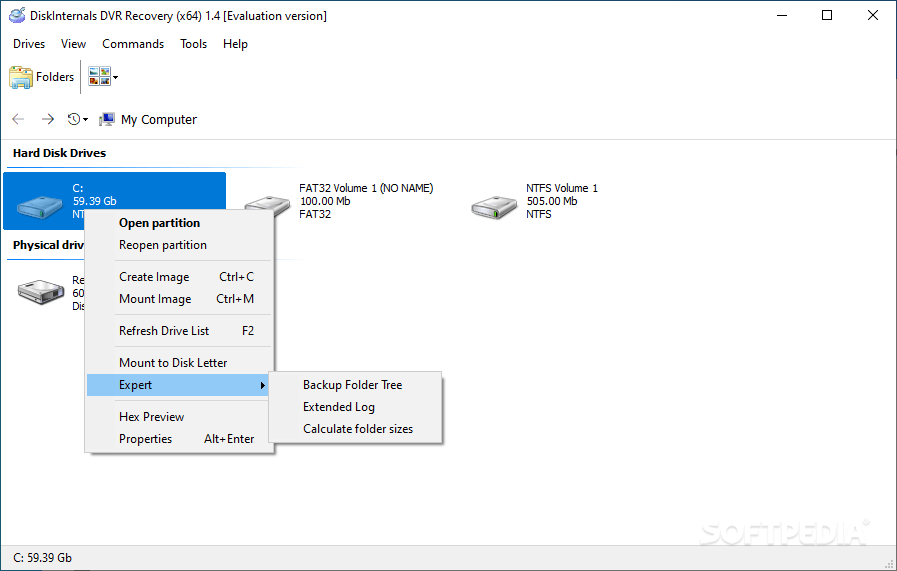Viewport: 897px width, 571px height.
Task: Select Backup Folder Tree
Action: [355, 385]
